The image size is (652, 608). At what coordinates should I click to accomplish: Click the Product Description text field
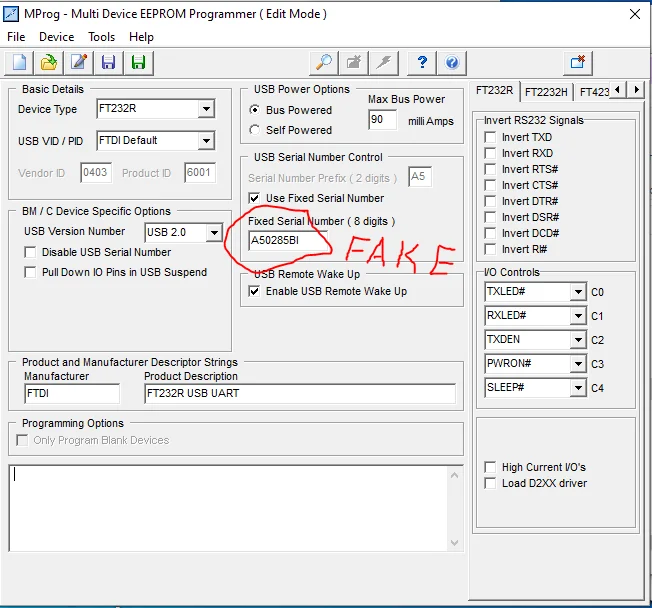pyautogui.click(x=300, y=393)
